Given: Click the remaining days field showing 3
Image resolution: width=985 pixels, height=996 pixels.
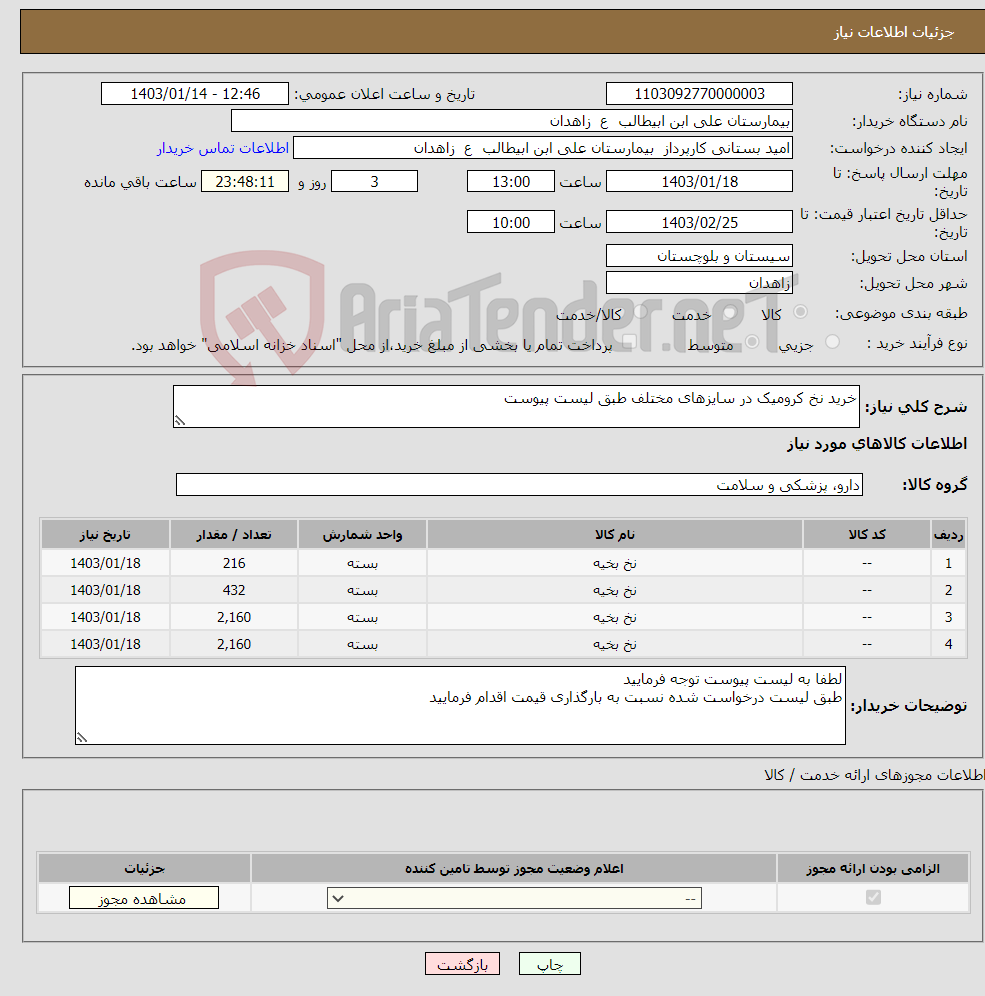Looking at the screenshot, I should pos(375,181).
